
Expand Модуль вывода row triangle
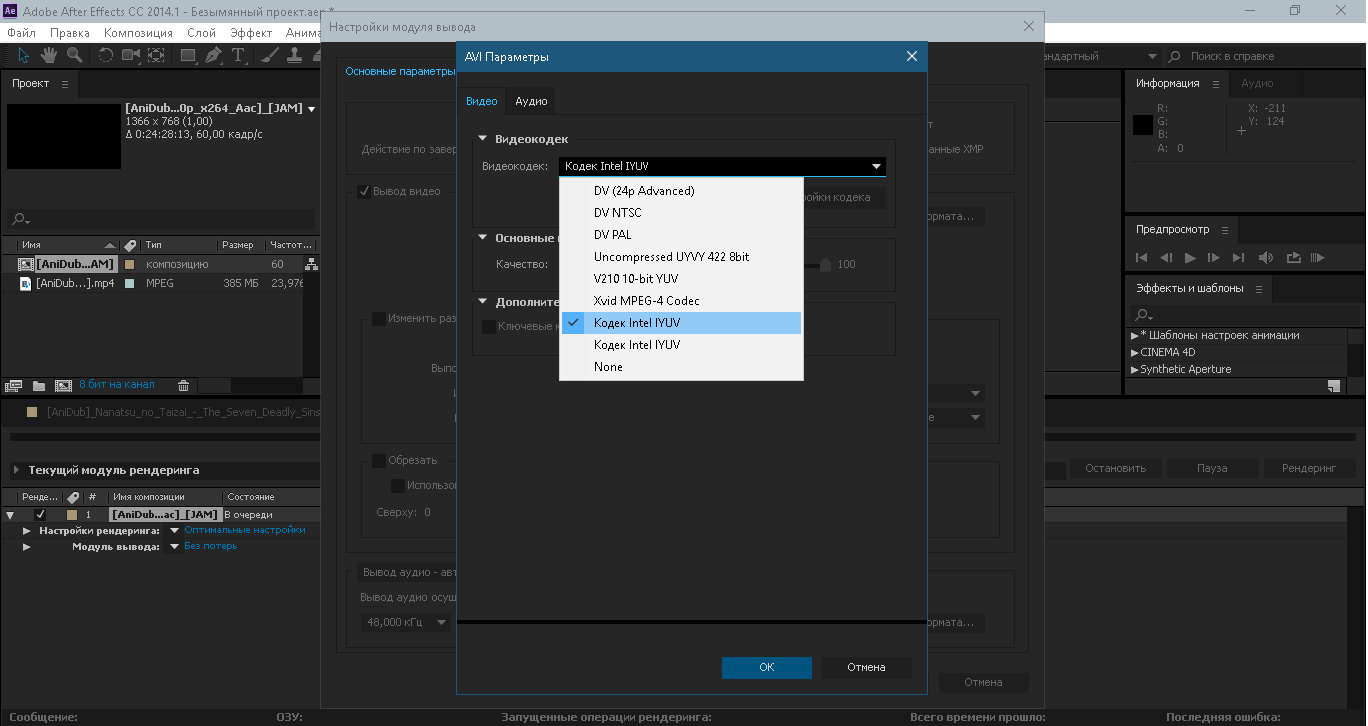click(27, 547)
